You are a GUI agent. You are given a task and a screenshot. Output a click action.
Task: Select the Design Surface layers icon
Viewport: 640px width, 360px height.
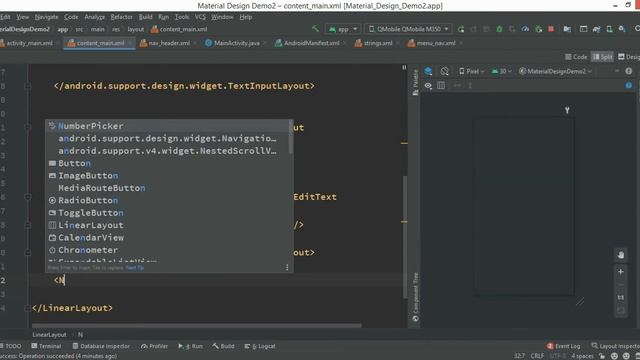(428, 71)
